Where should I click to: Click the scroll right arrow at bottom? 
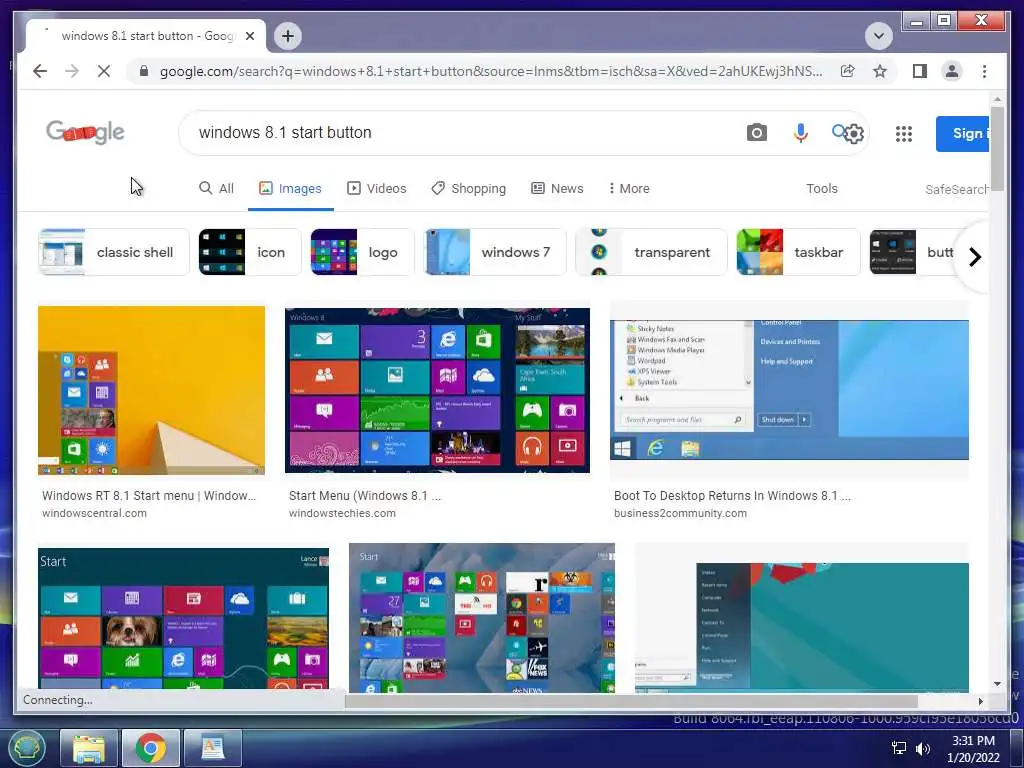[x=980, y=701]
